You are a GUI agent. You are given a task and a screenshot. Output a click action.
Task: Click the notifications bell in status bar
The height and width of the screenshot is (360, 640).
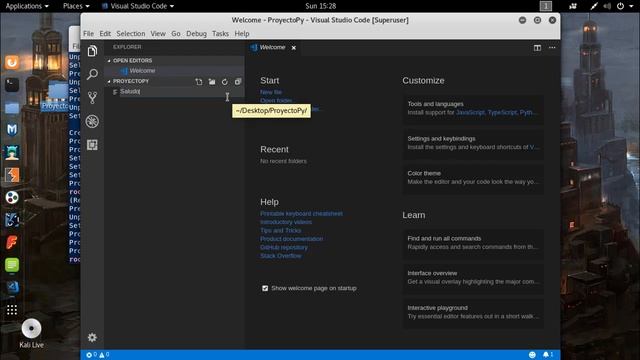pyautogui.click(x=547, y=355)
